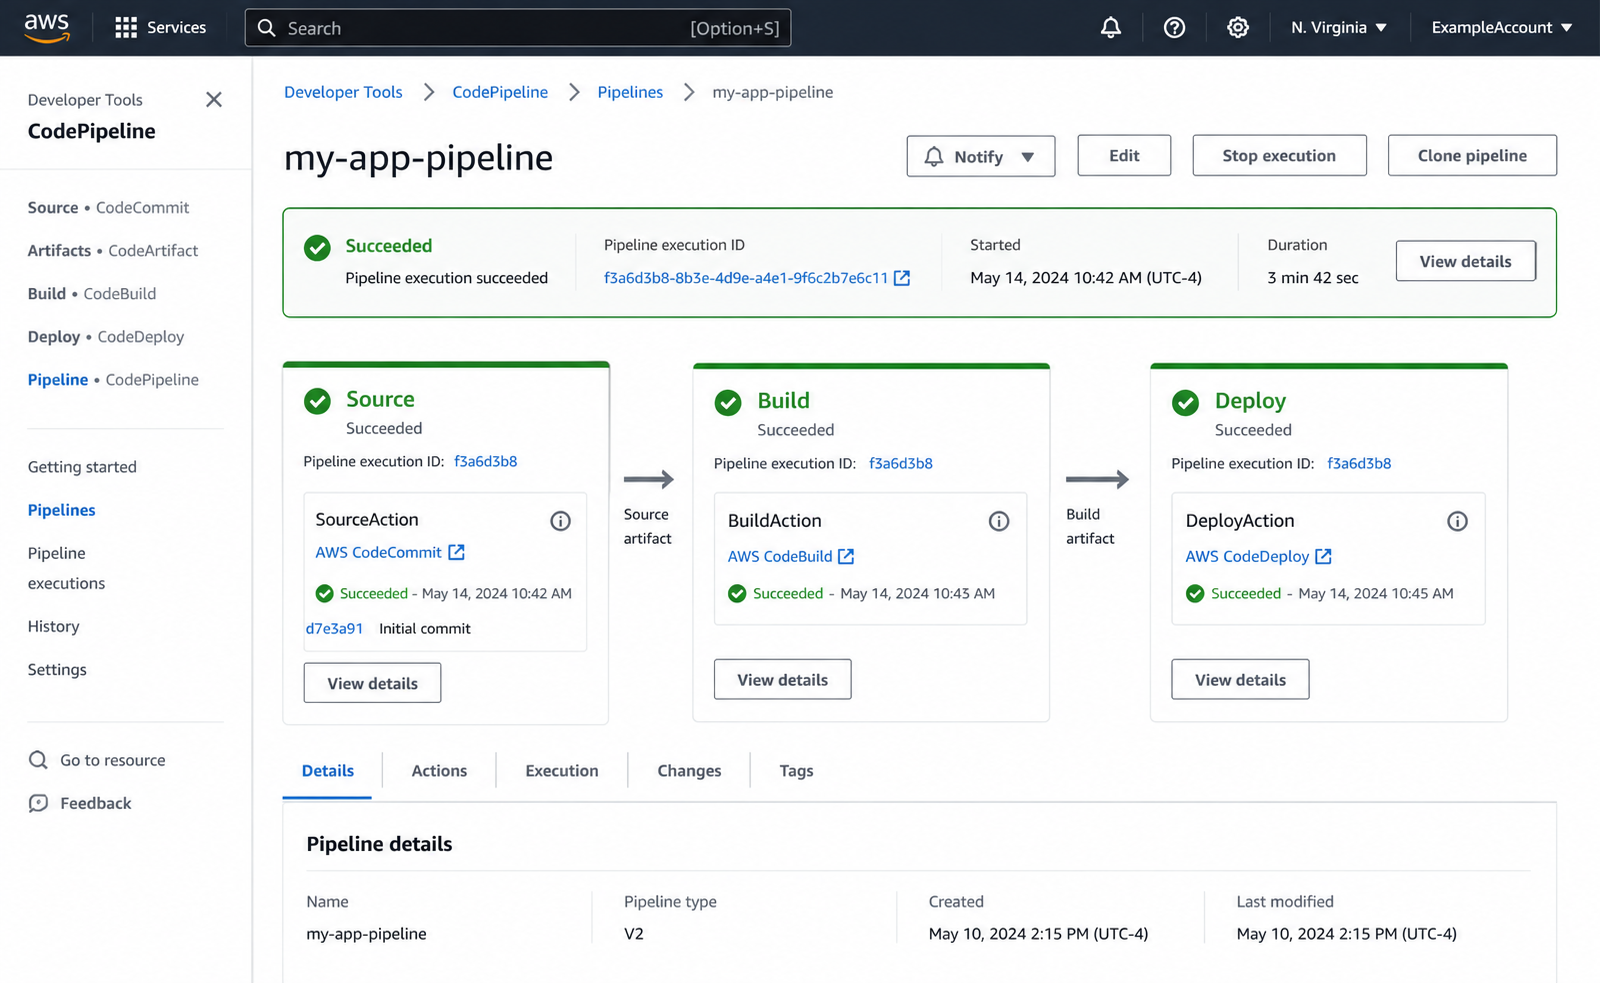This screenshot has width=1600, height=983.
Task: Click the Deploy stage green check icon
Action: point(1186,403)
